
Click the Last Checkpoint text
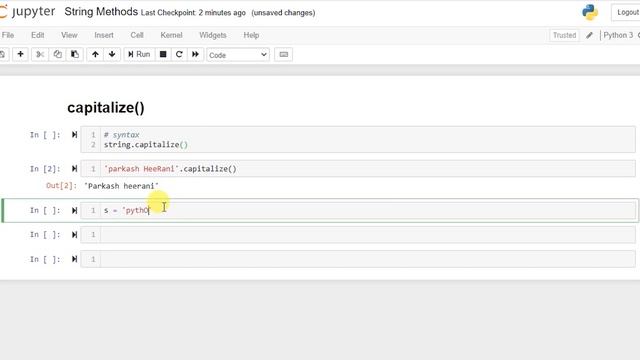tap(193, 13)
